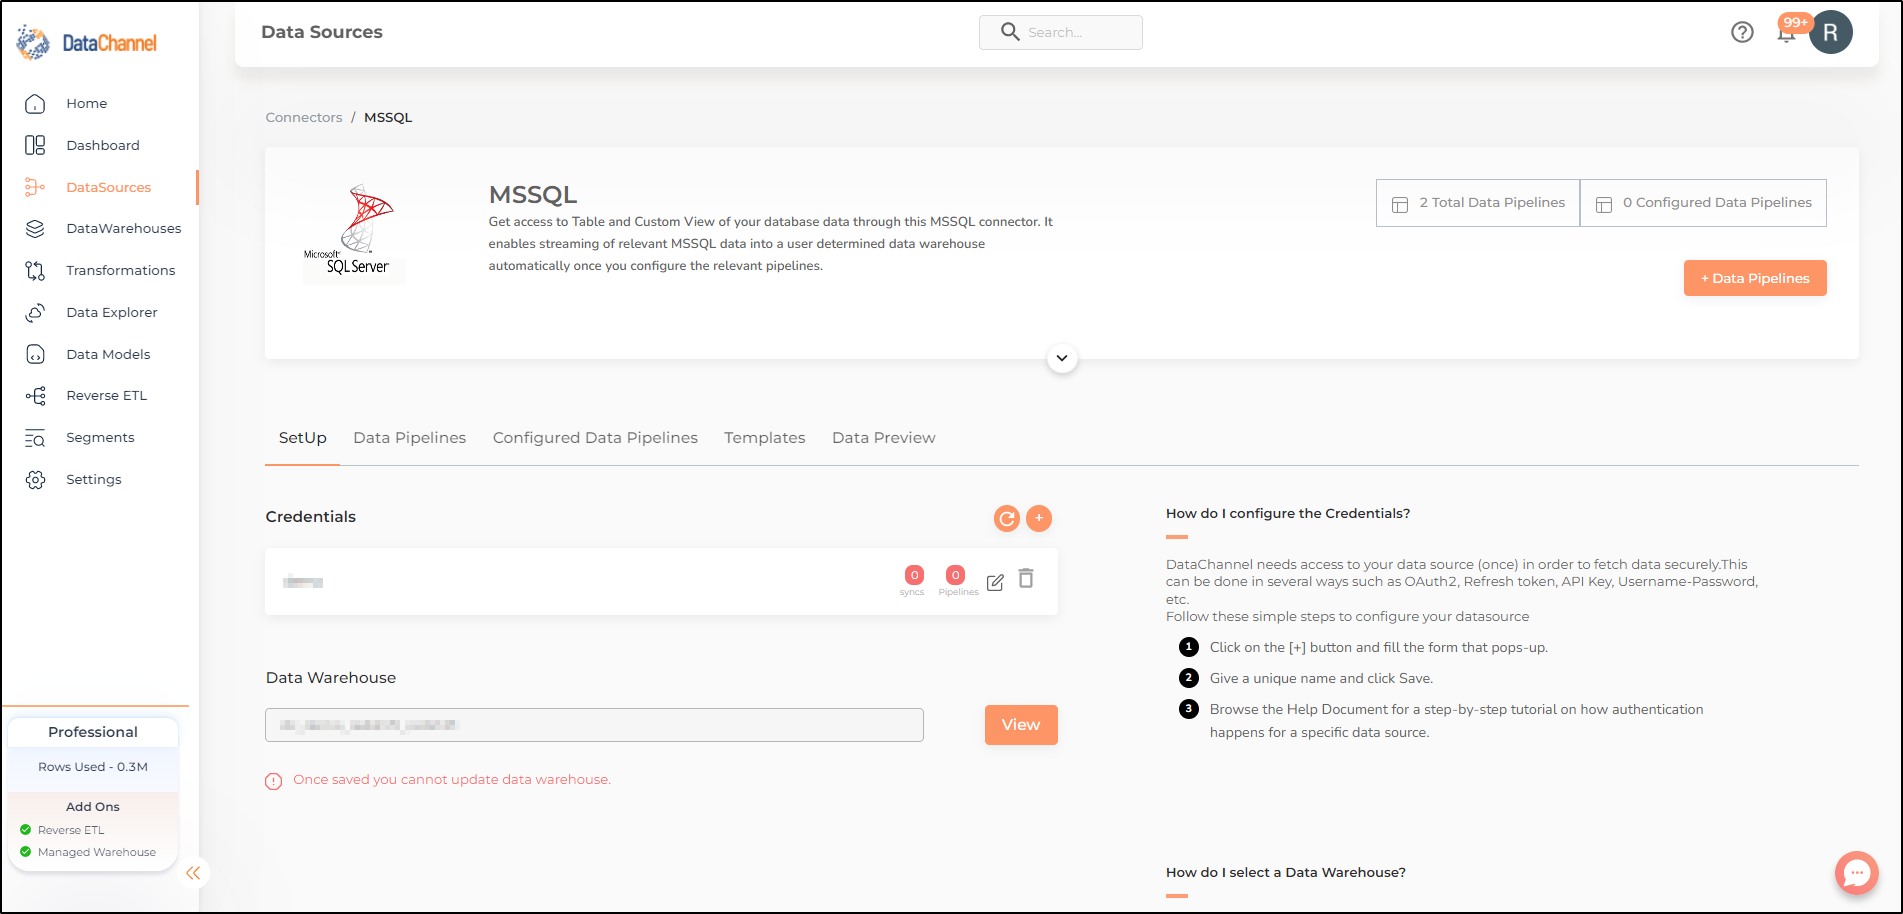Switch to the Data Pipelines tab
1903x914 pixels.
(x=410, y=438)
